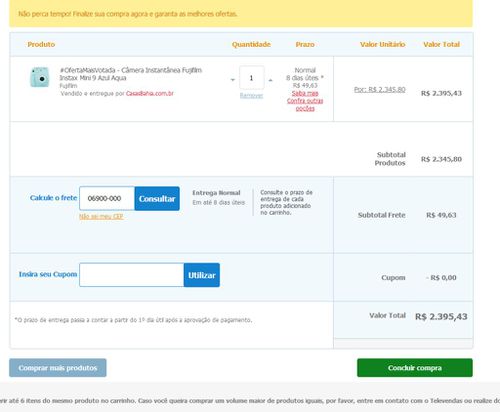Image resolution: width=500 pixels, height=412 pixels.
Task: Apply coupon with the Utilizar button
Action: click(x=202, y=275)
